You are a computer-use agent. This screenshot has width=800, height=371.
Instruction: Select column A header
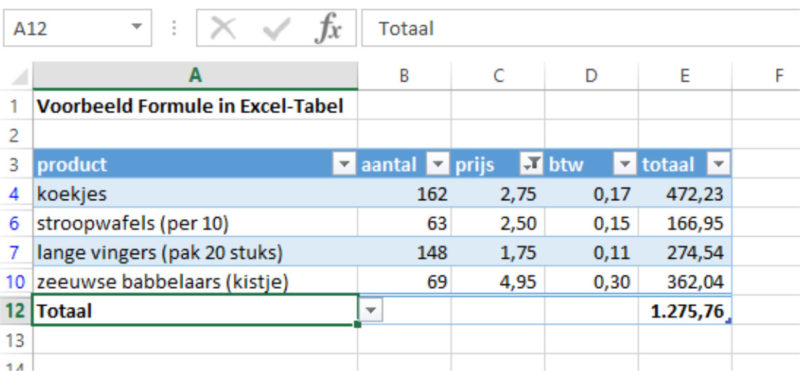tap(195, 76)
